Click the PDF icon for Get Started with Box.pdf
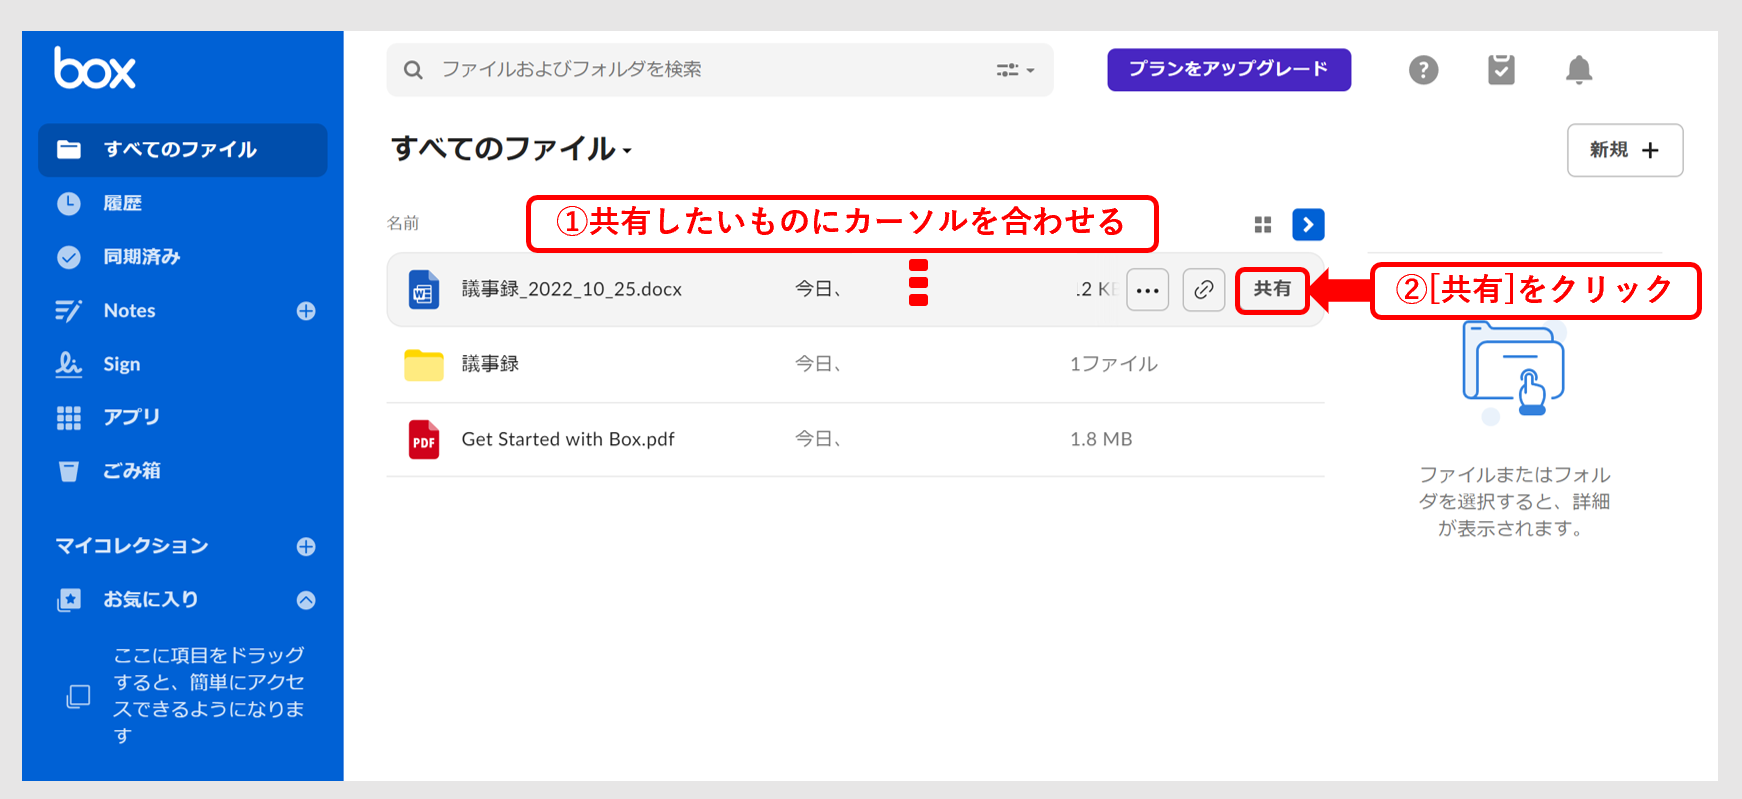 424,440
